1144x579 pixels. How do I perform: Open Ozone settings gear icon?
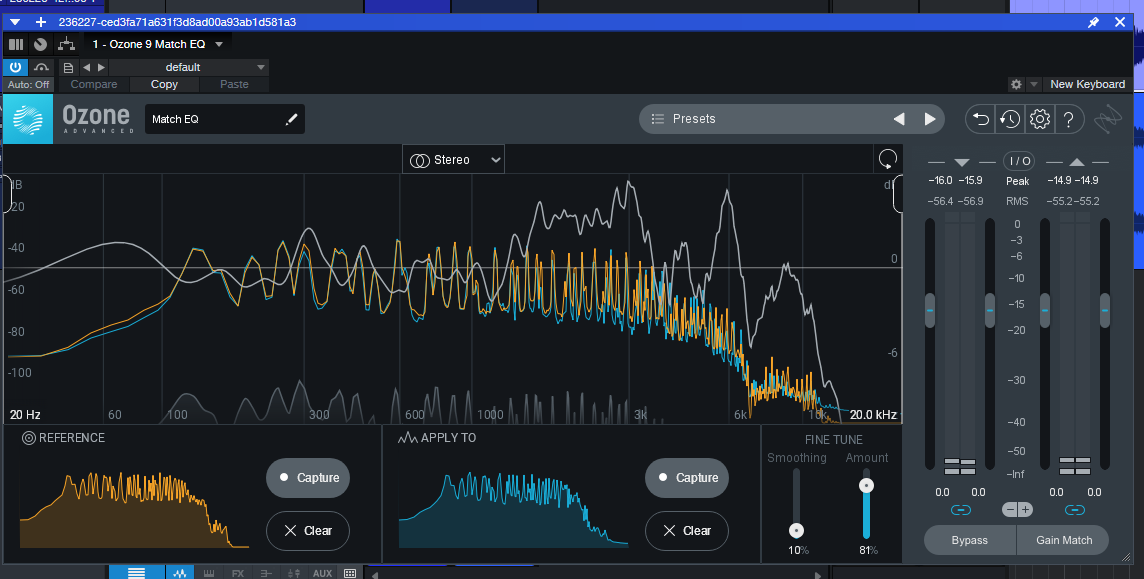[x=1040, y=119]
